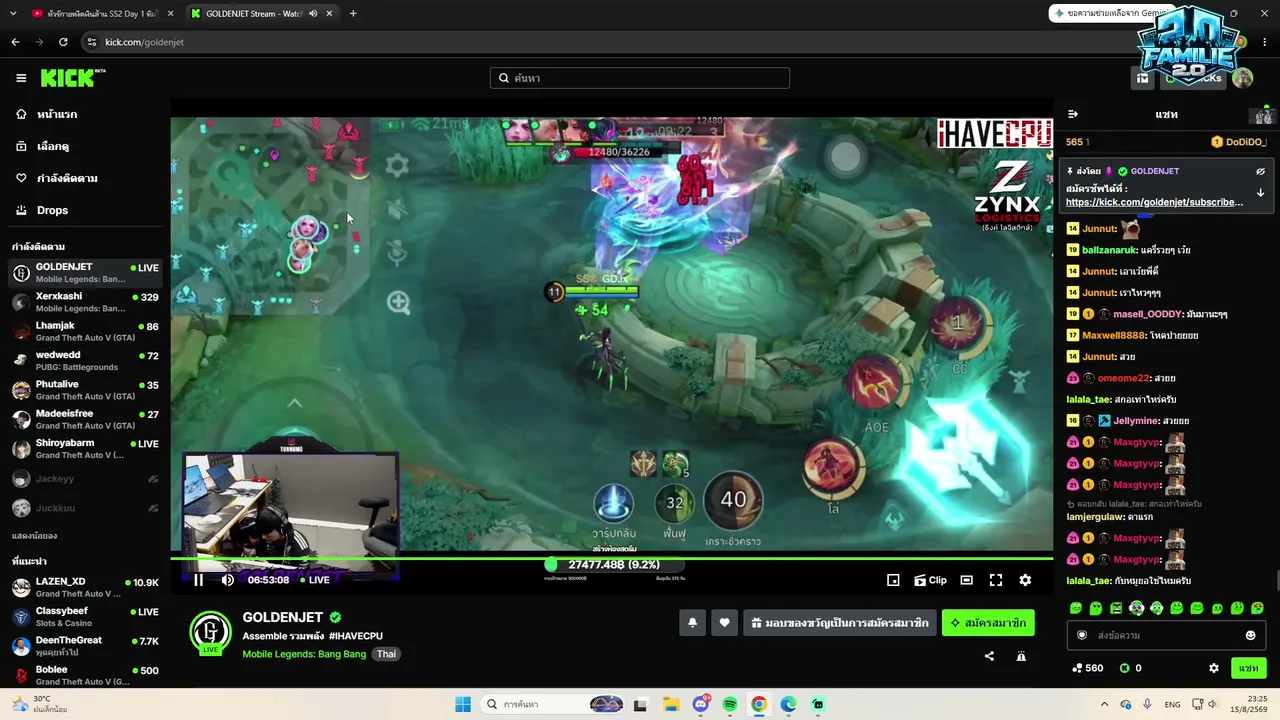Mute the stream player volume

227,580
